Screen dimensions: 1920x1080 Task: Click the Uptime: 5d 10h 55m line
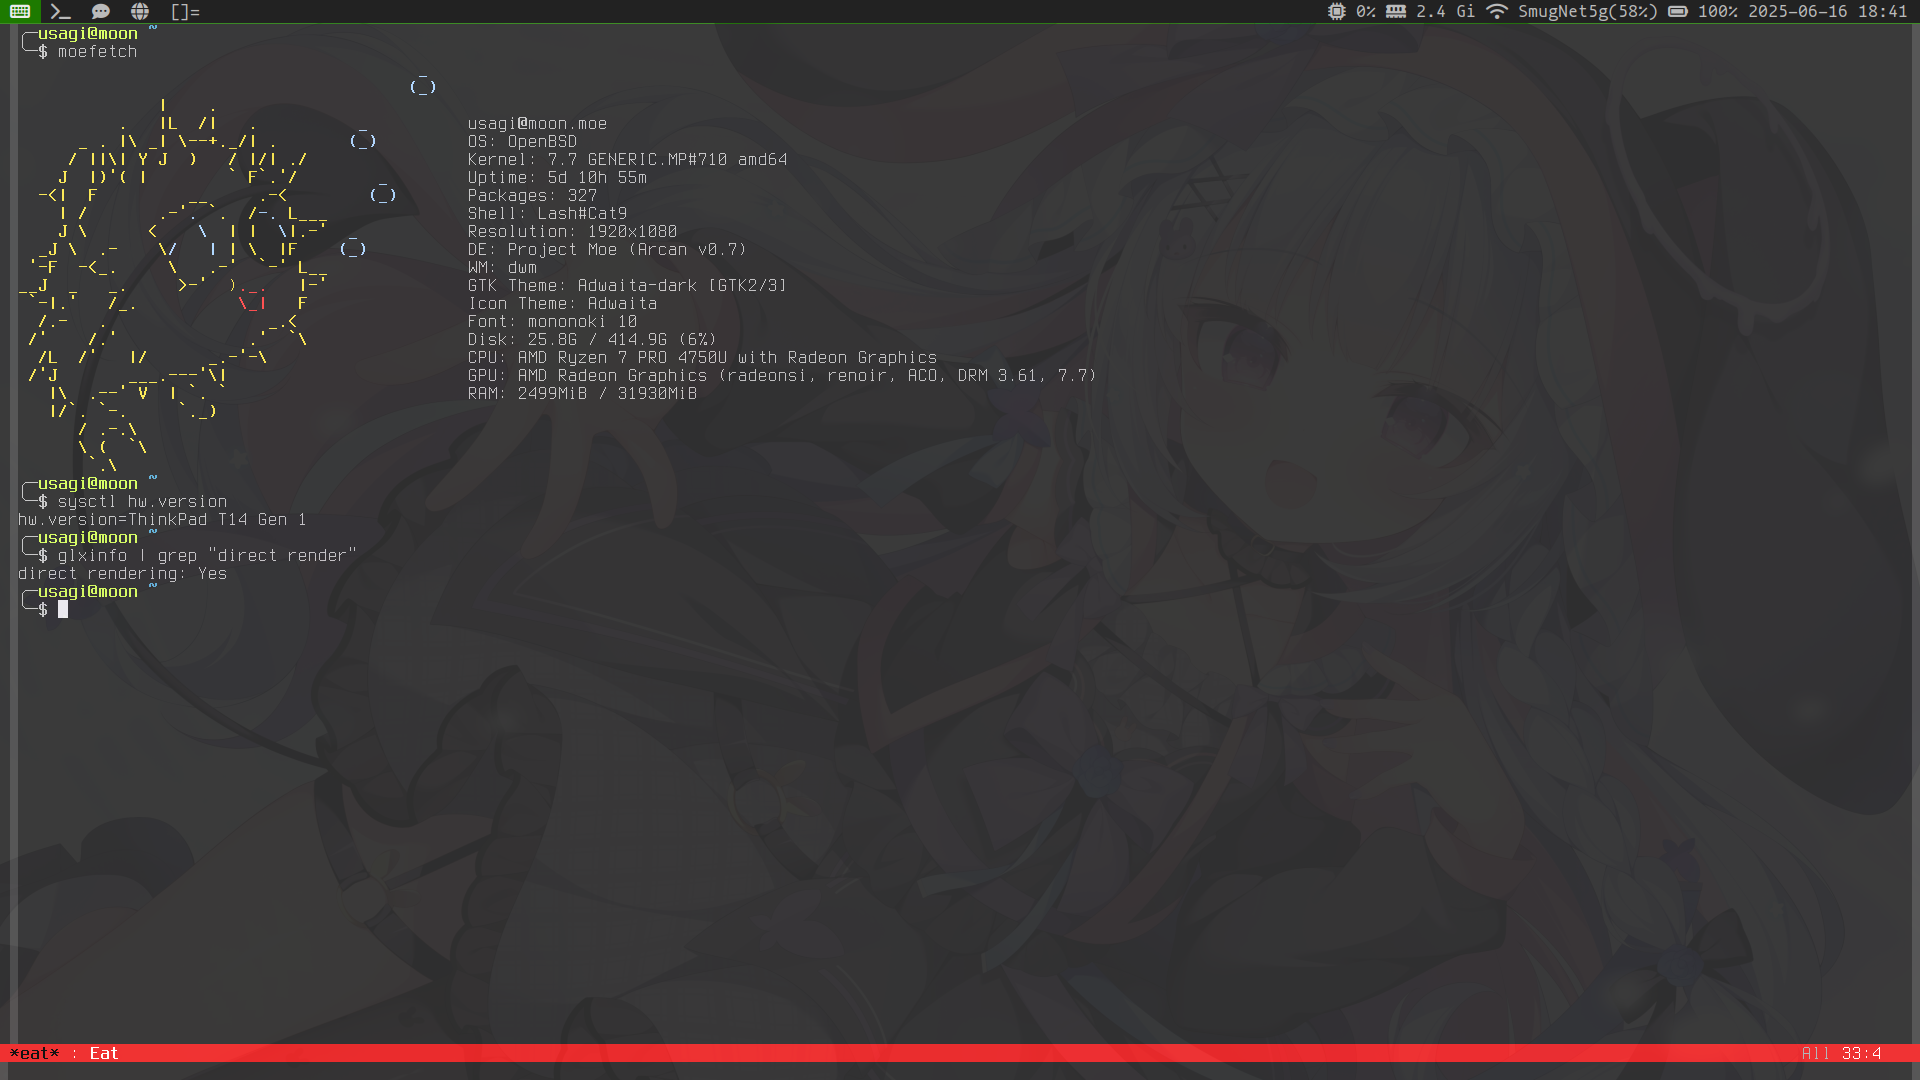click(x=557, y=178)
